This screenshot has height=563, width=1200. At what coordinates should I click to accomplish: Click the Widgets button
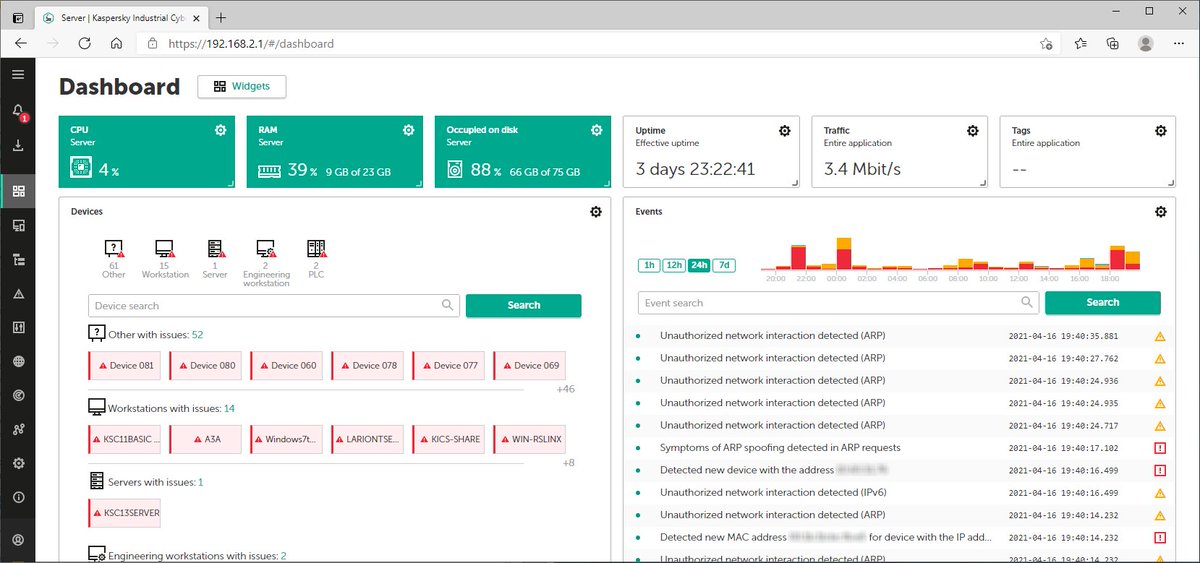coord(241,86)
